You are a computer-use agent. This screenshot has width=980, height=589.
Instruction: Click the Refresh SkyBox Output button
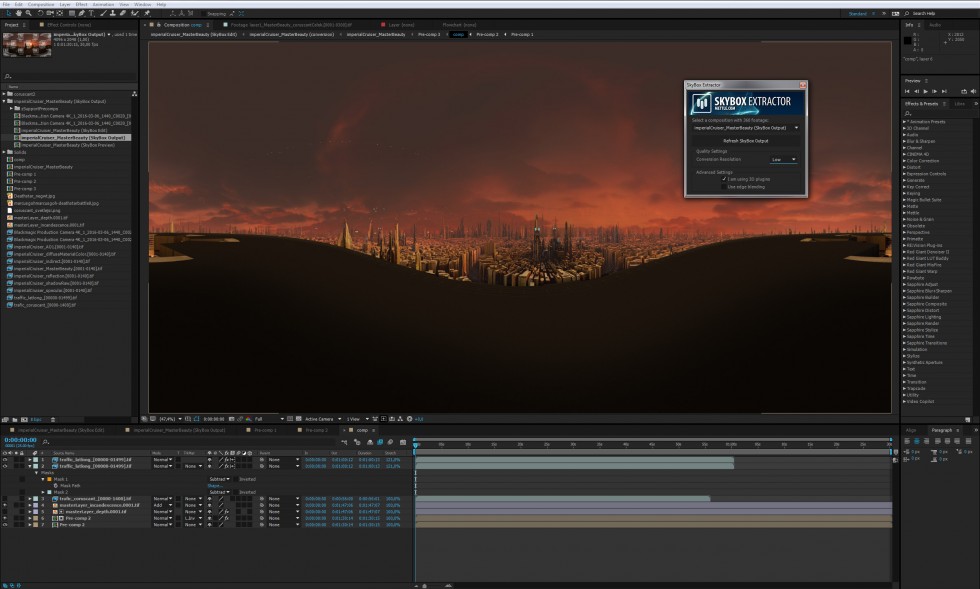click(746, 141)
